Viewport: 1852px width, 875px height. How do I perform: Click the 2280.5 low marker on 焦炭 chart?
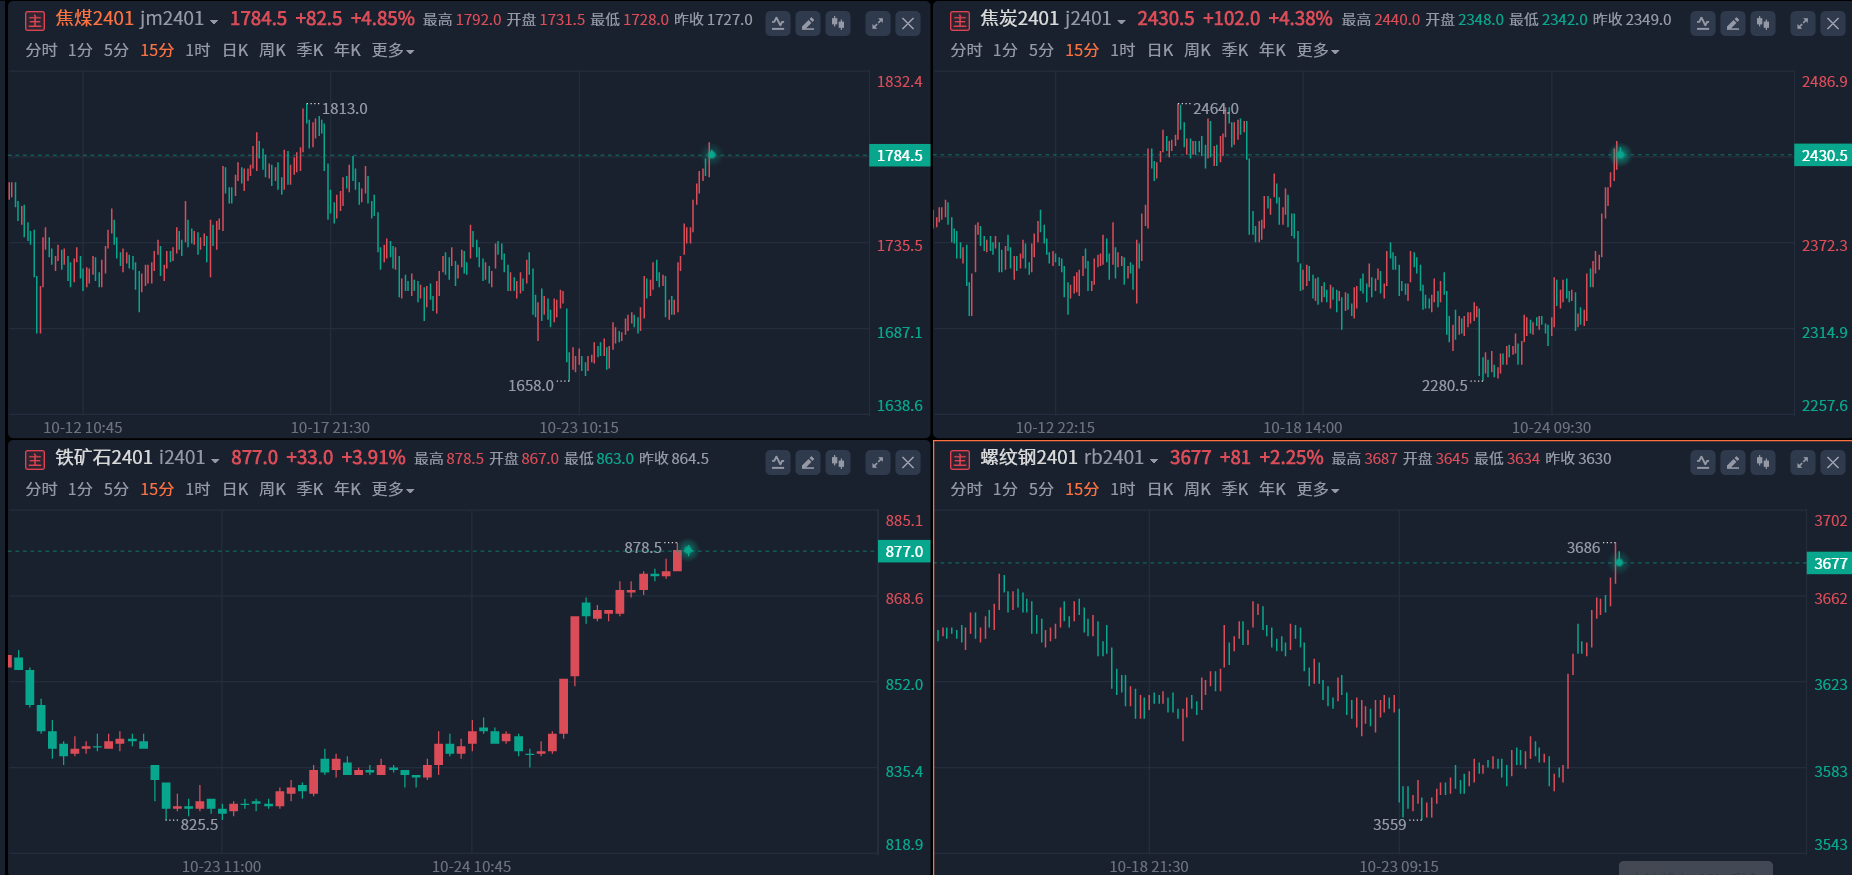[x=1444, y=385]
